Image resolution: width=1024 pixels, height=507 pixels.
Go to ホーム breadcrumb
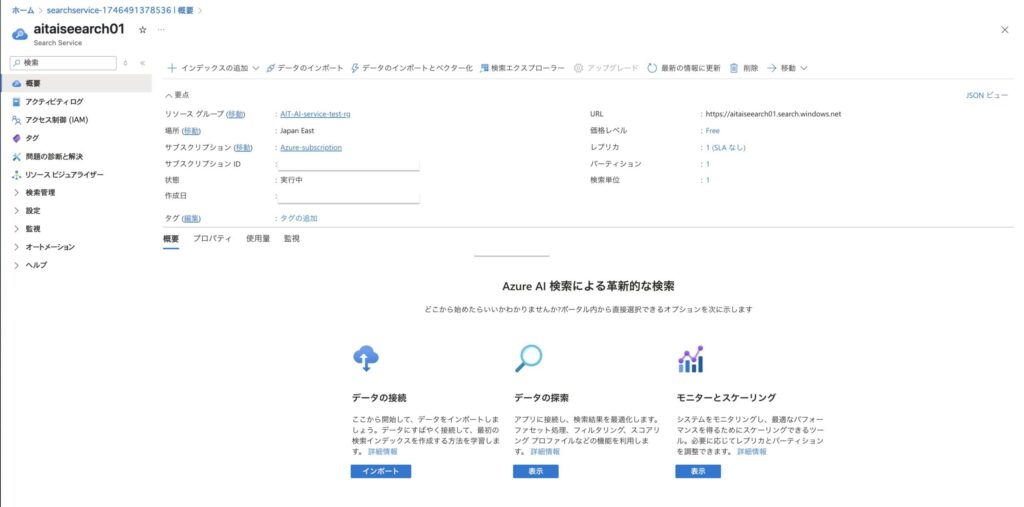pyautogui.click(x=23, y=10)
